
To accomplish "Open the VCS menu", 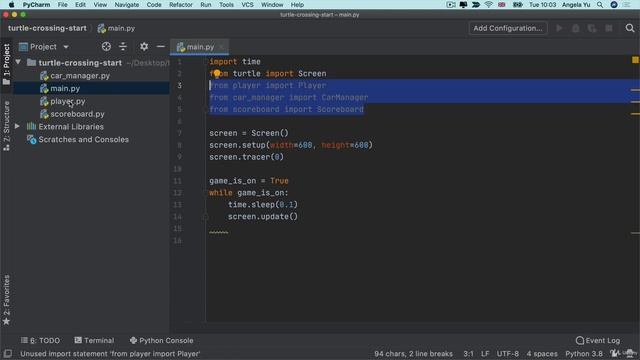I will click(x=247, y=5).
